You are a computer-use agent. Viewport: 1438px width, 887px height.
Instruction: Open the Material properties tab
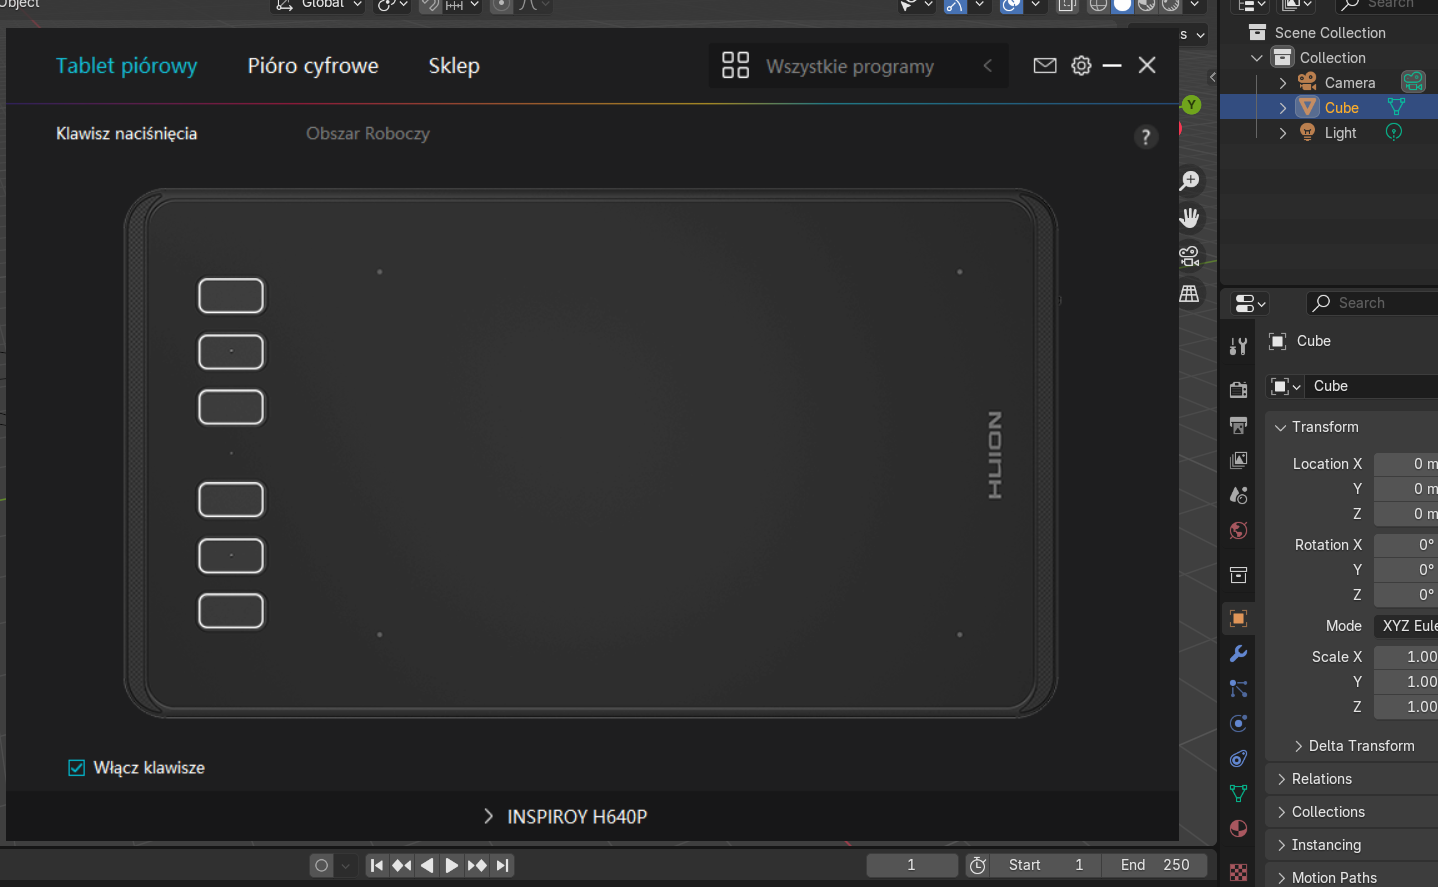point(1238,828)
